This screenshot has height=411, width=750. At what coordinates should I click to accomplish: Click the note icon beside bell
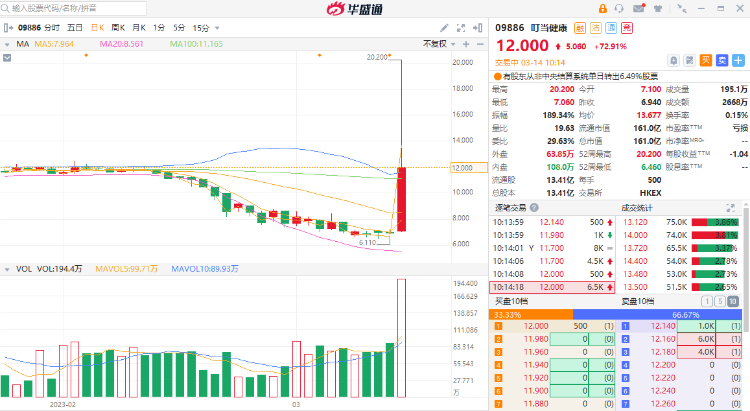pos(689,60)
